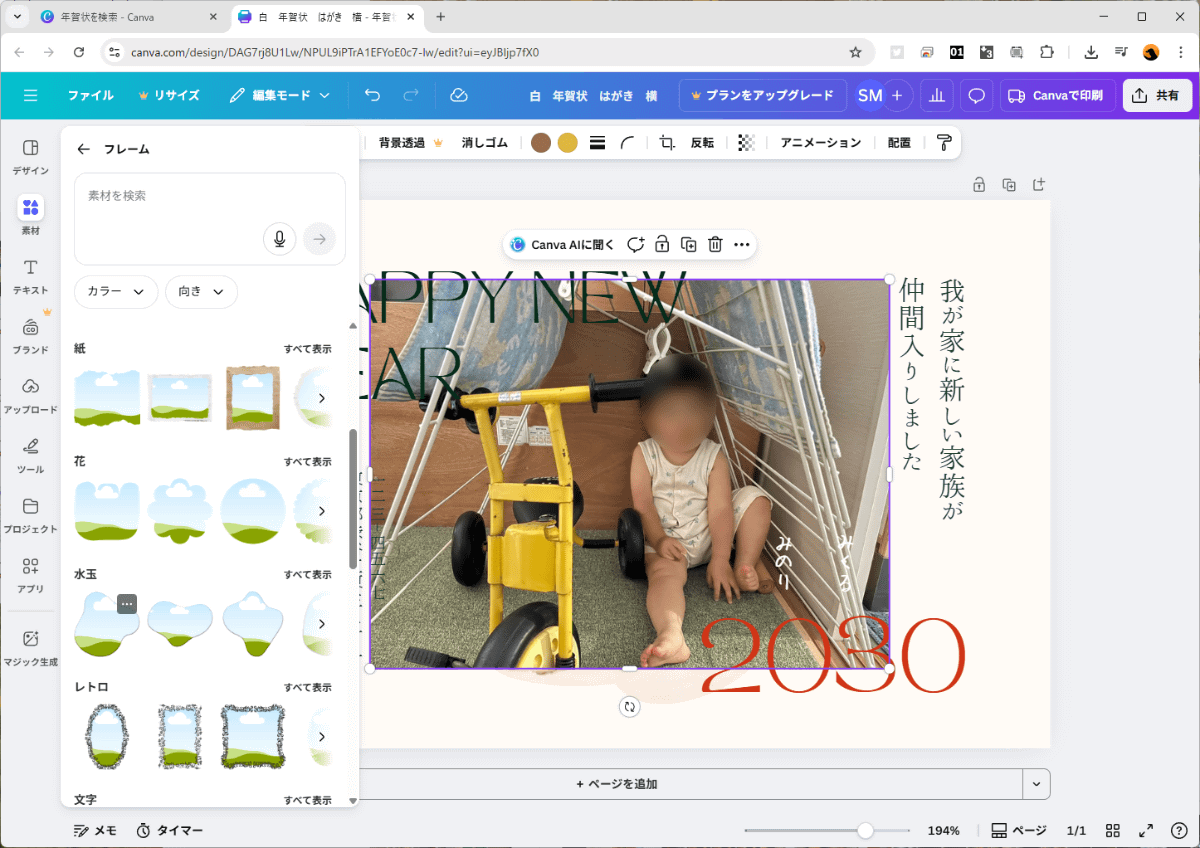The width and height of the screenshot is (1200, 848).
Task: Open the corner rounding tool
Action: [x=628, y=143]
